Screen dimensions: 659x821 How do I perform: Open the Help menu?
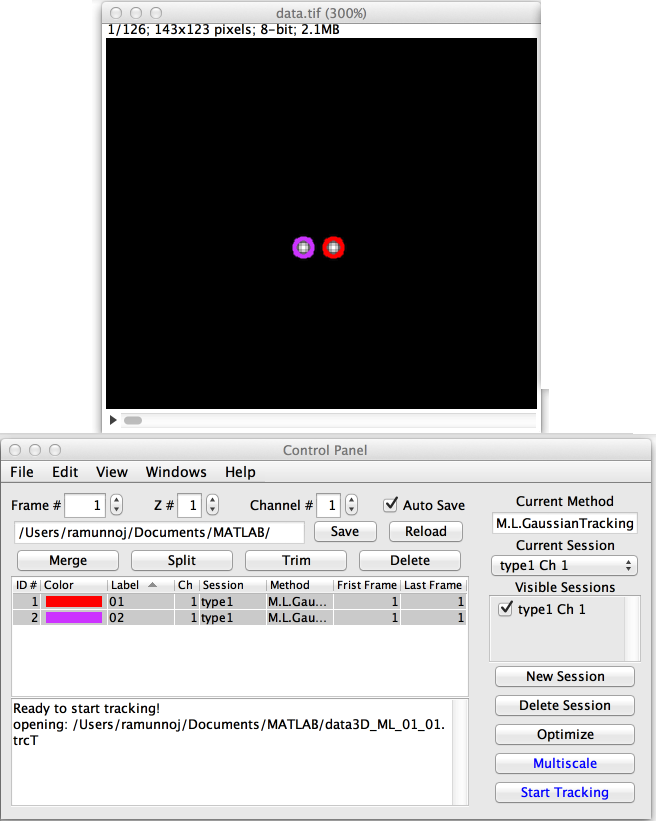tap(240, 472)
